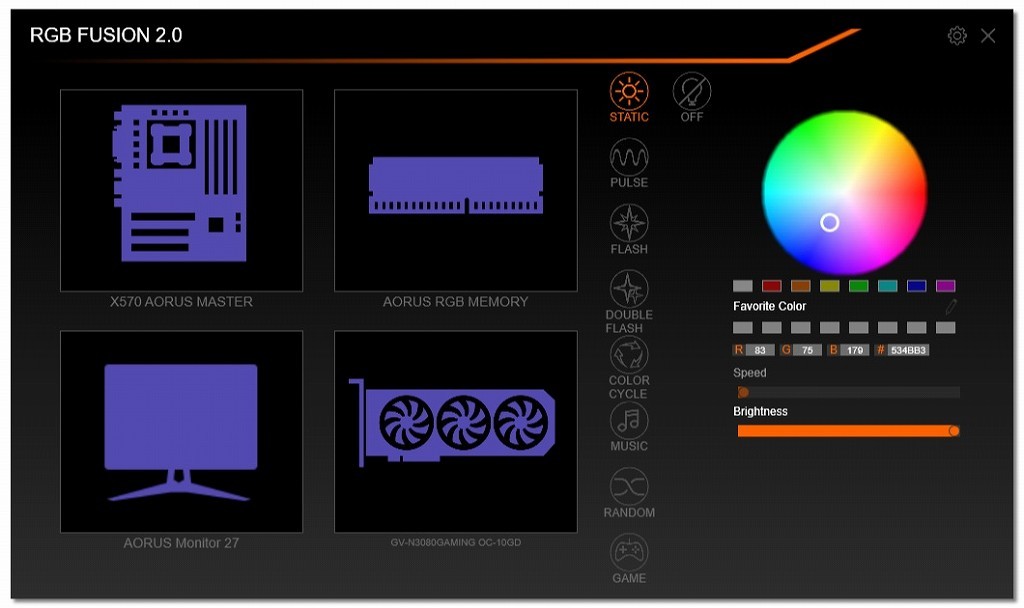Click the Speed slider handle
The image size is (1024, 608).
743,392
